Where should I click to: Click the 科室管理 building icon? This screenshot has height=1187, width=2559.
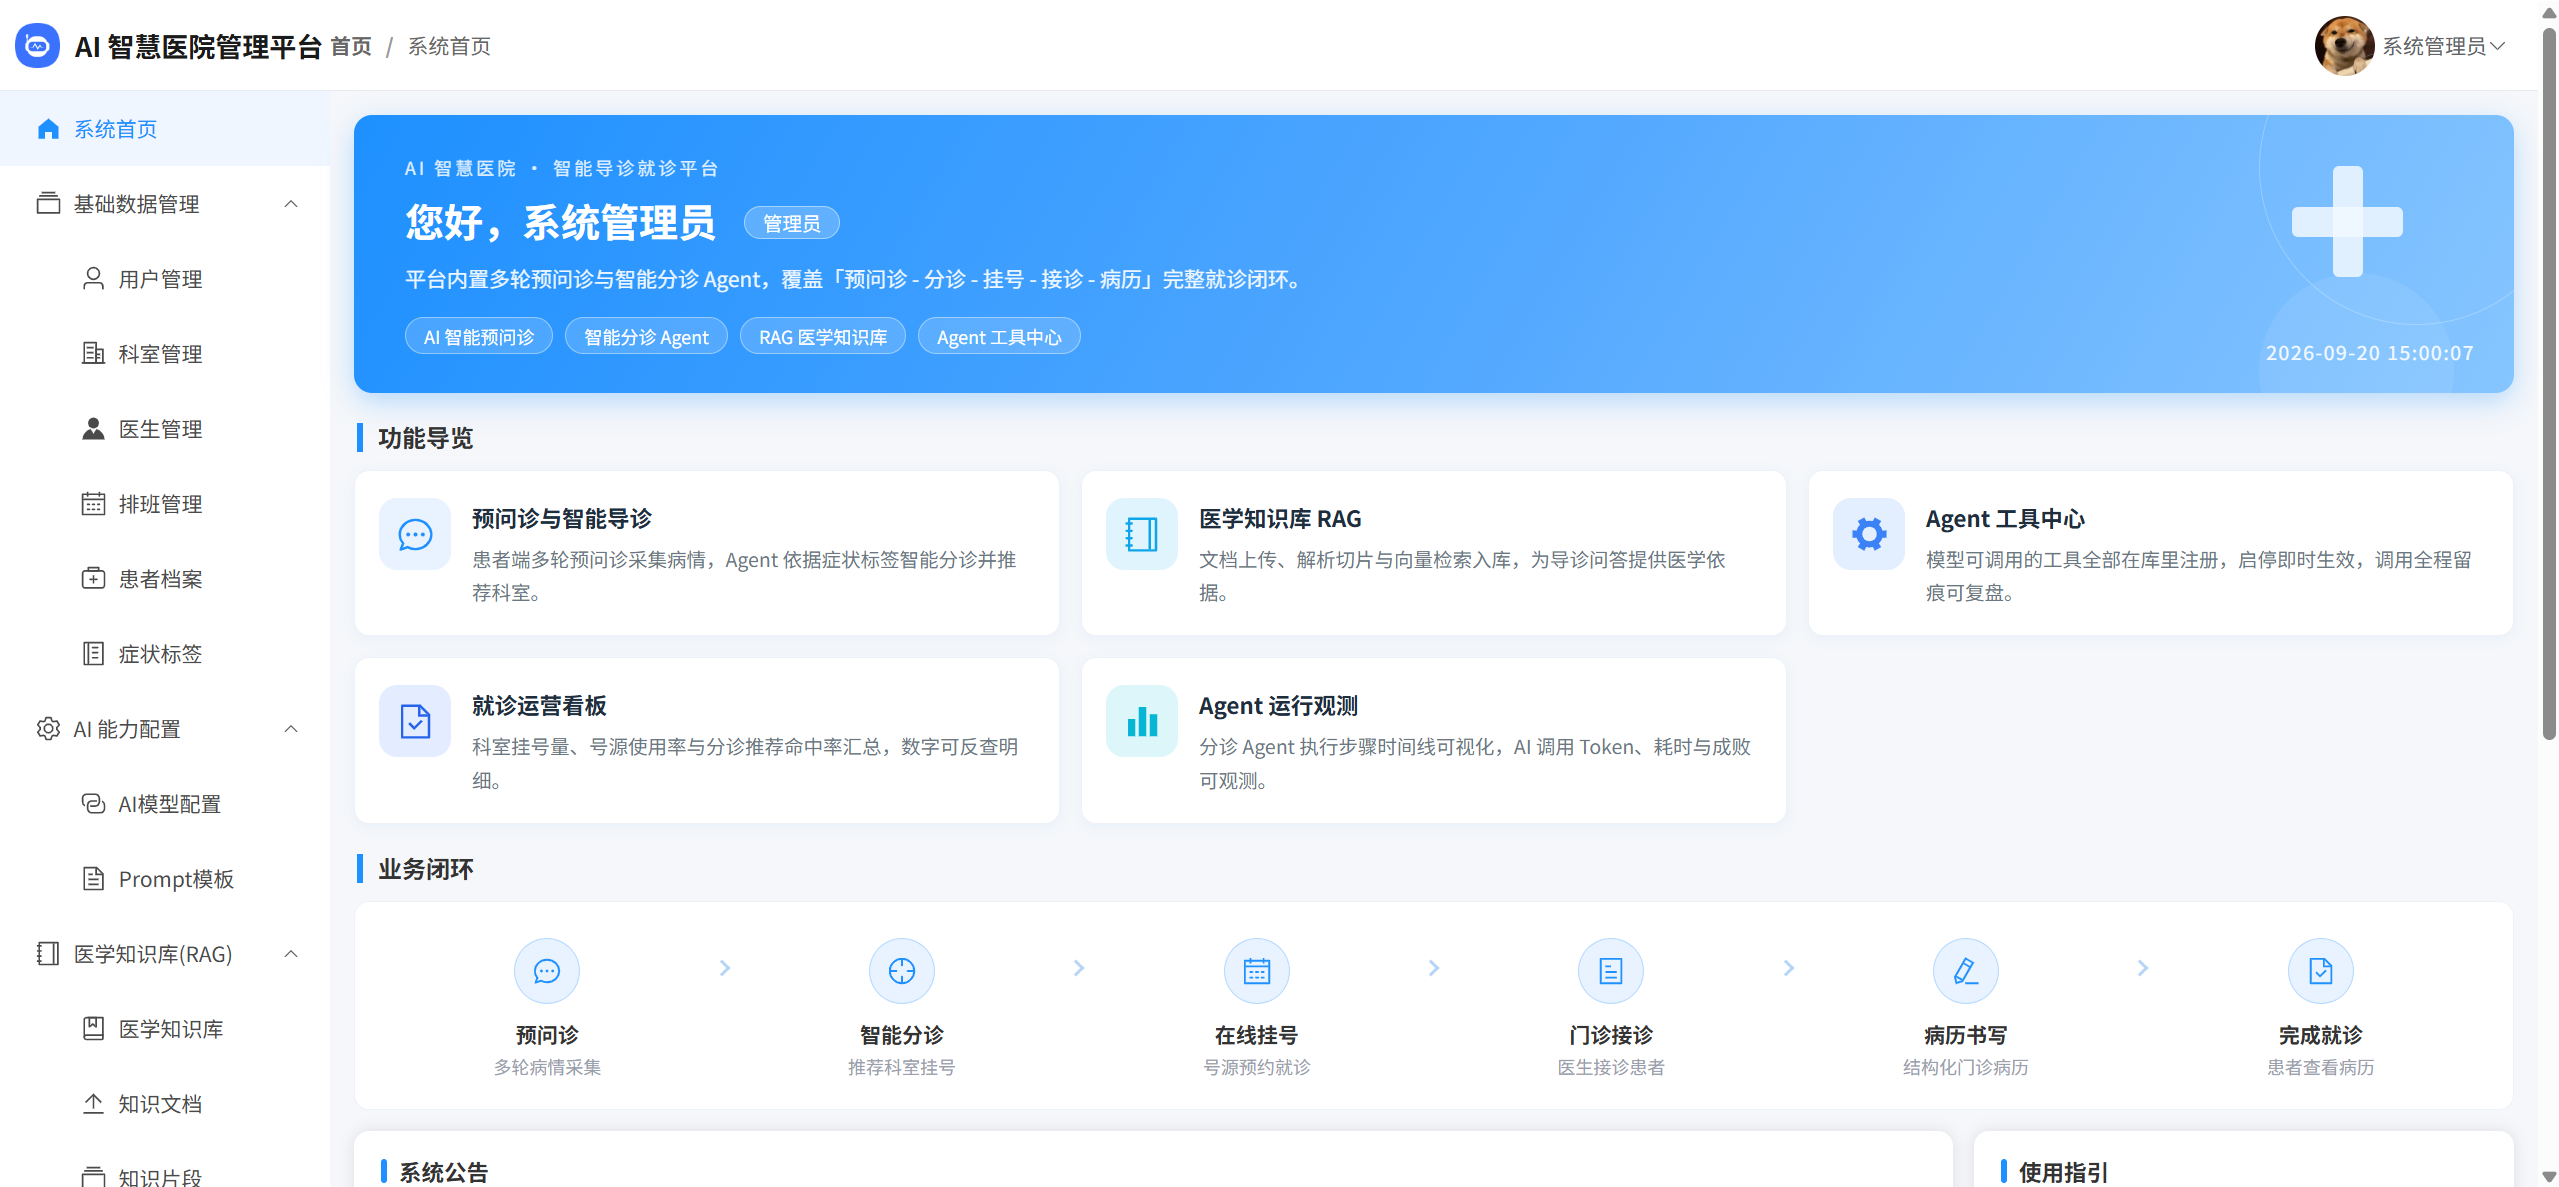click(x=93, y=353)
